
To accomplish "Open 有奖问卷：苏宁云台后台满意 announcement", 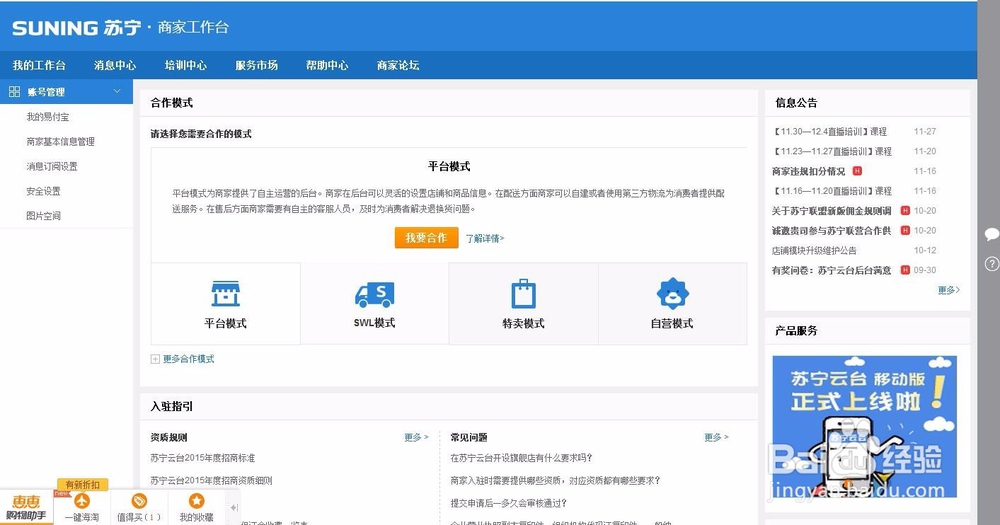I will 832,270.
